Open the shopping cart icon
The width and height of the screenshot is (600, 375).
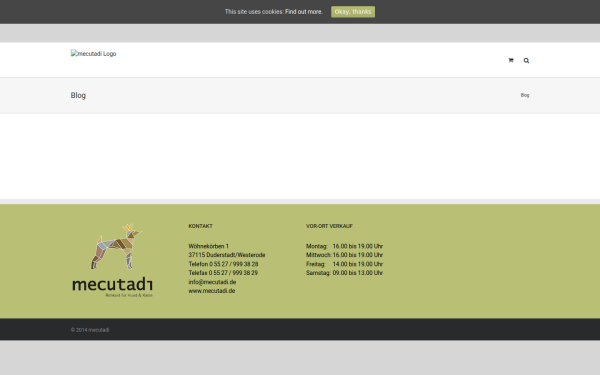click(x=511, y=60)
